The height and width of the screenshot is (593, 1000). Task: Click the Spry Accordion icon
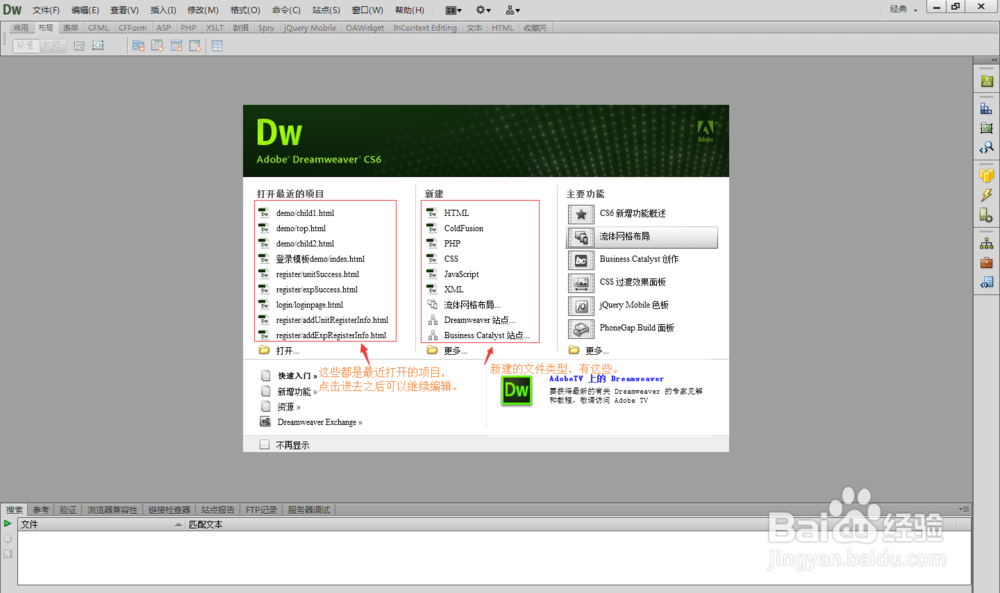click(176, 46)
